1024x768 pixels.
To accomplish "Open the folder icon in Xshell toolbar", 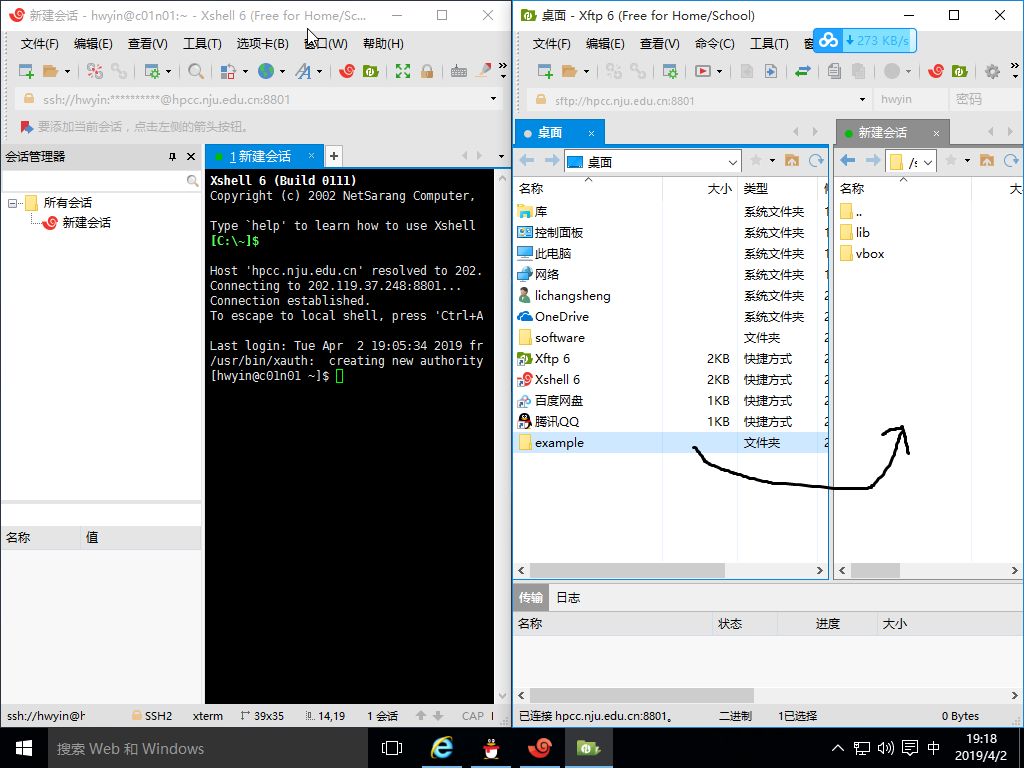I will [x=50, y=71].
